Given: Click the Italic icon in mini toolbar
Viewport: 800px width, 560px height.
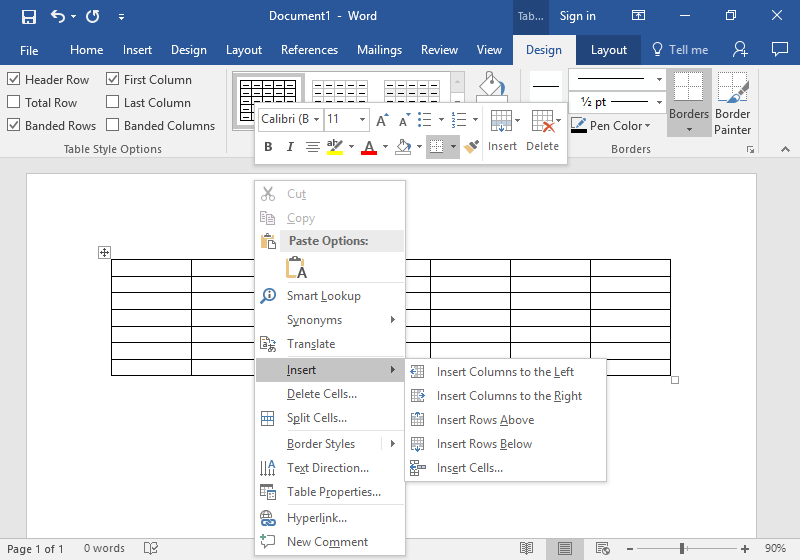Looking at the screenshot, I should (x=290, y=147).
